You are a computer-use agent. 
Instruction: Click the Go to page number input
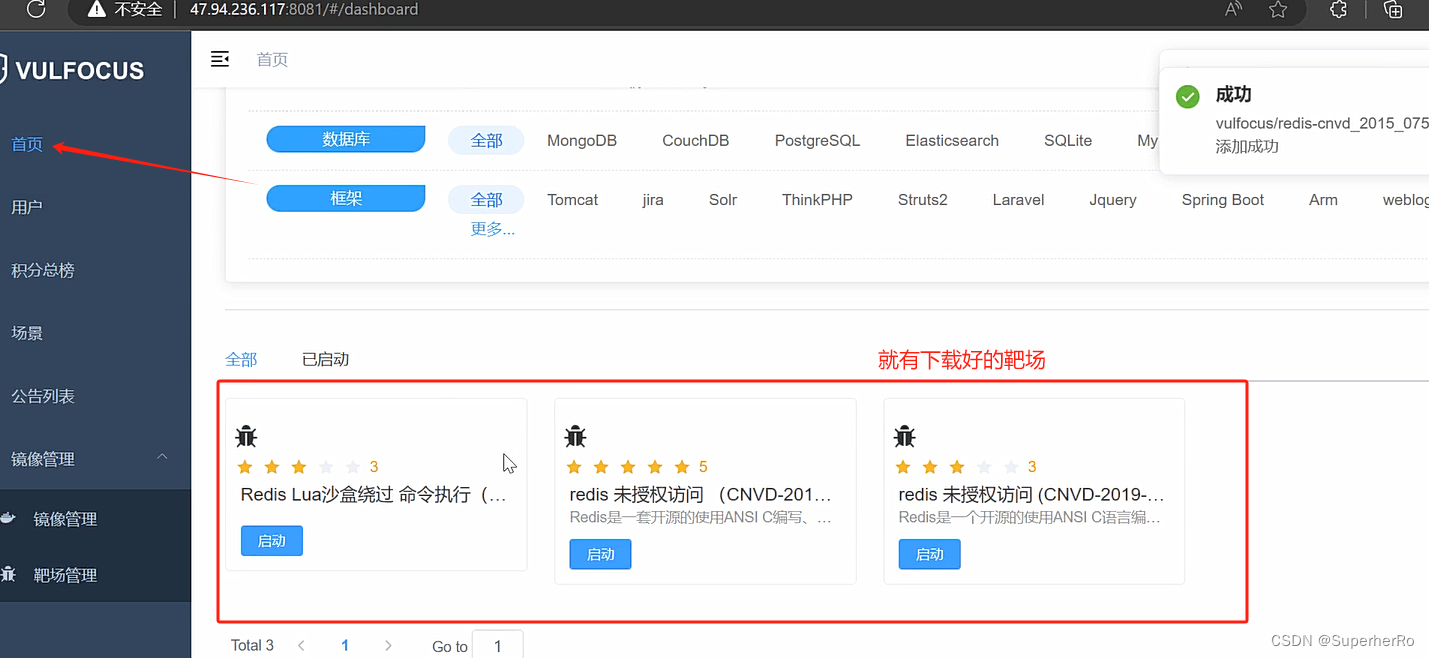(498, 646)
